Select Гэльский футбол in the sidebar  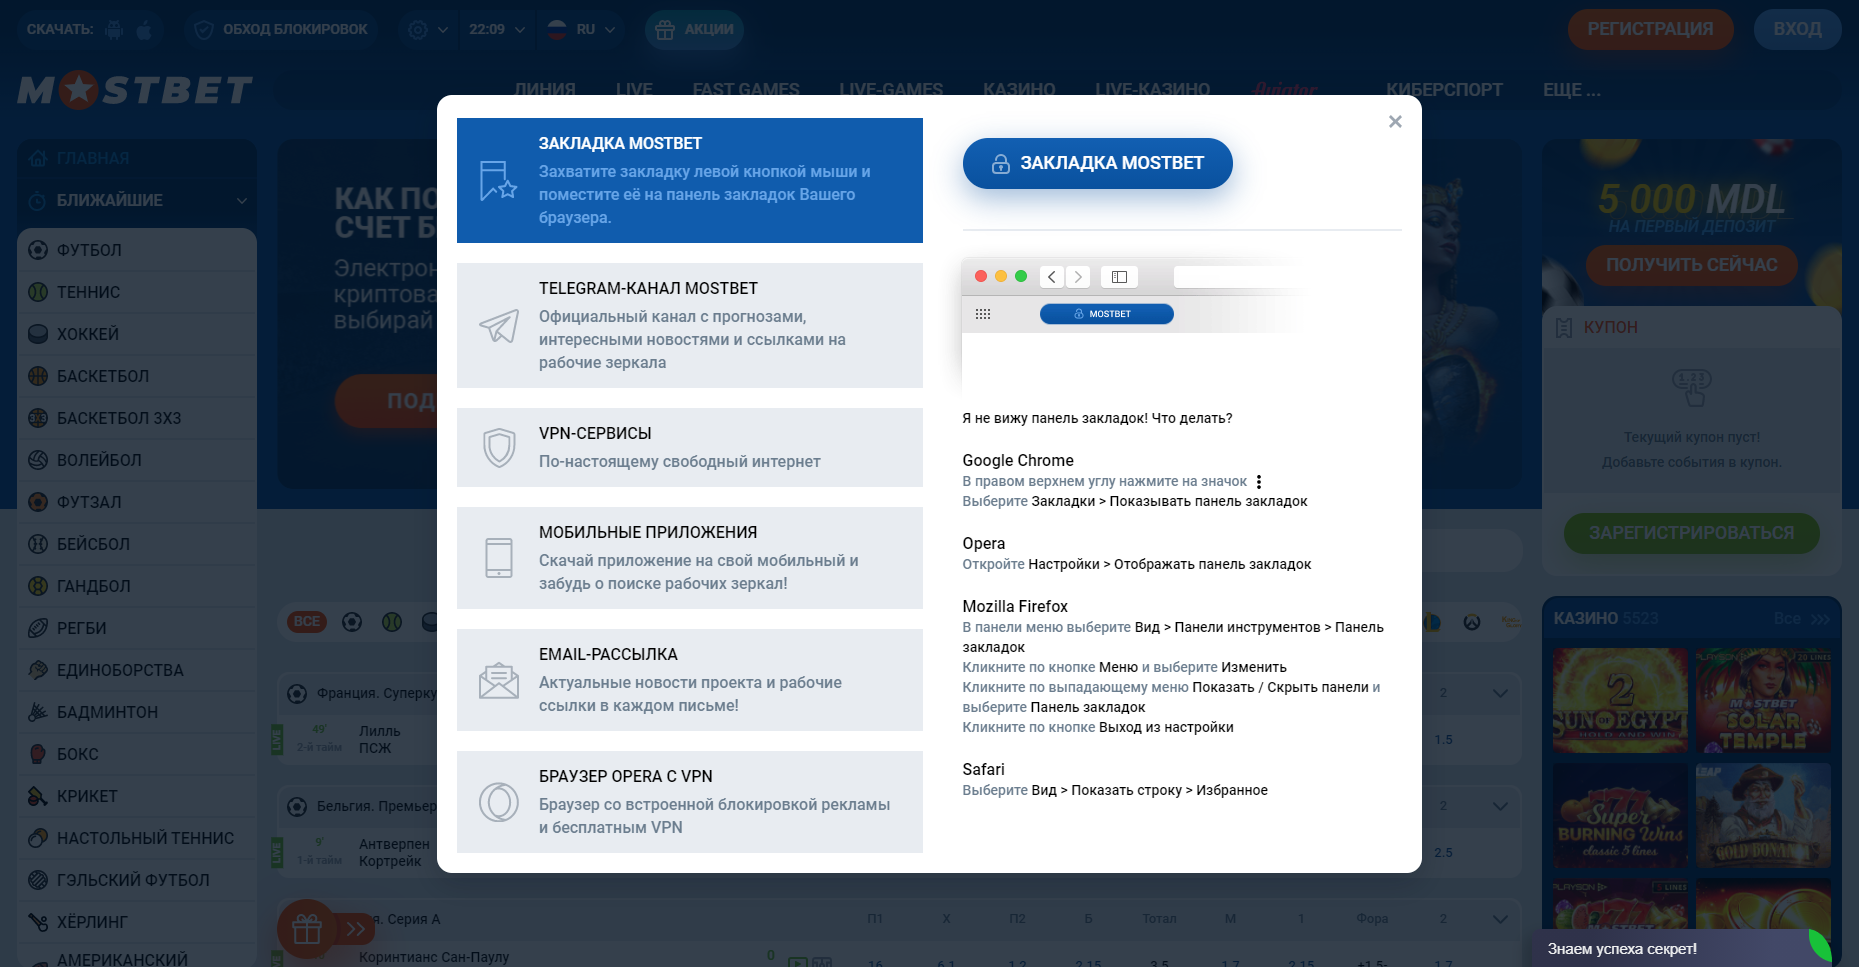(137, 880)
